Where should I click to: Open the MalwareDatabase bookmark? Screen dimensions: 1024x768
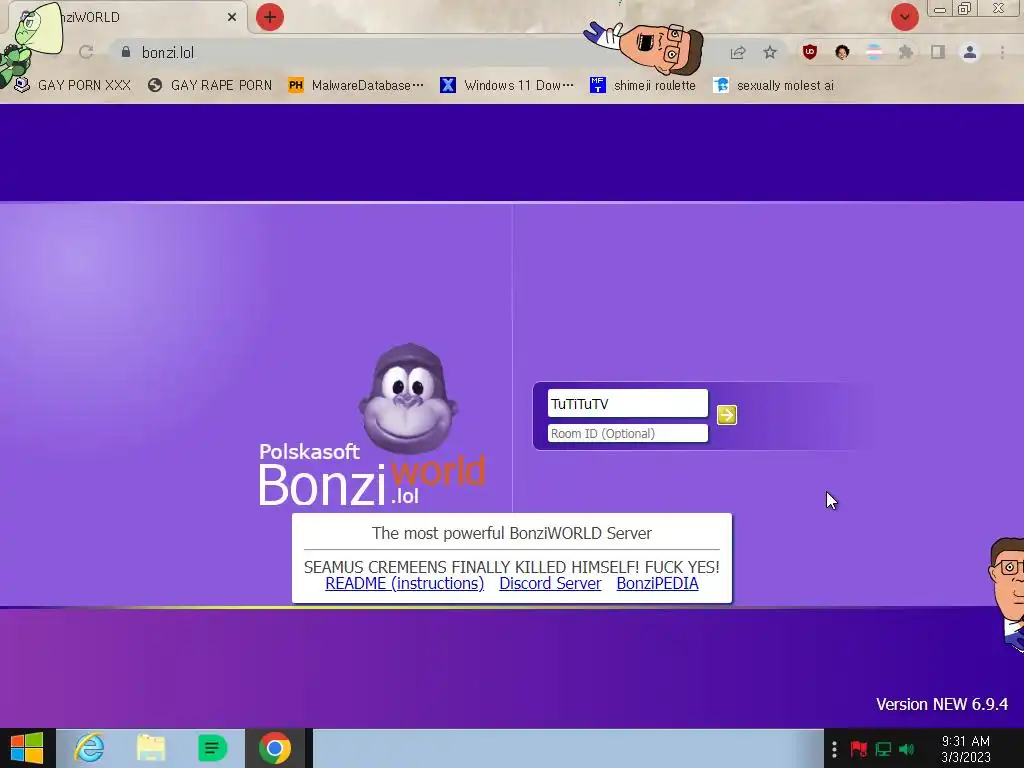(356, 85)
